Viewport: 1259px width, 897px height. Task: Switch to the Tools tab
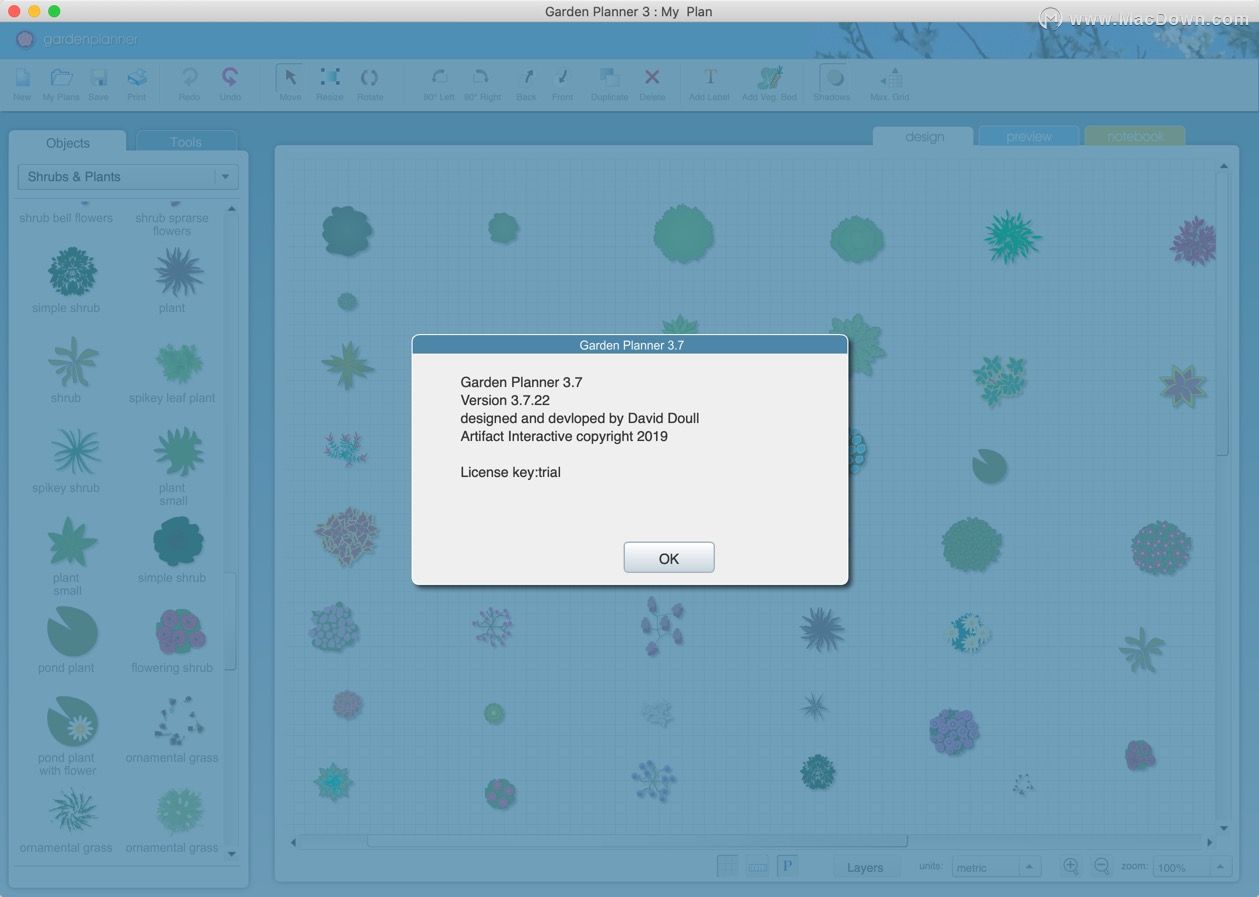[186, 142]
